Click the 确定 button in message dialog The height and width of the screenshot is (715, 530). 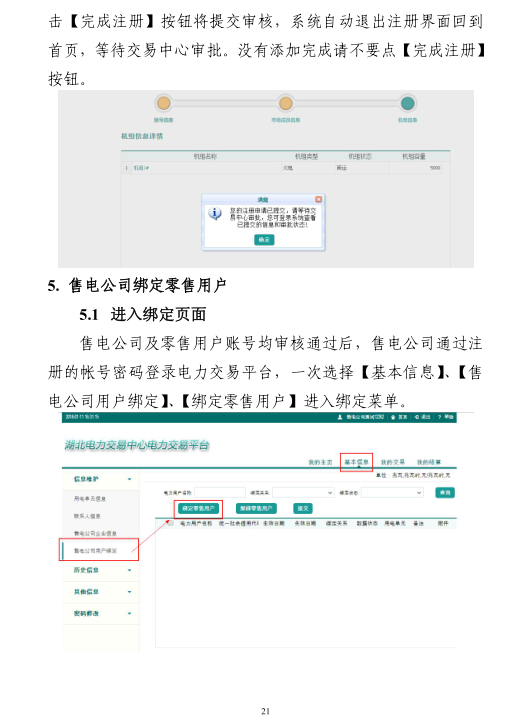[x=264, y=240]
